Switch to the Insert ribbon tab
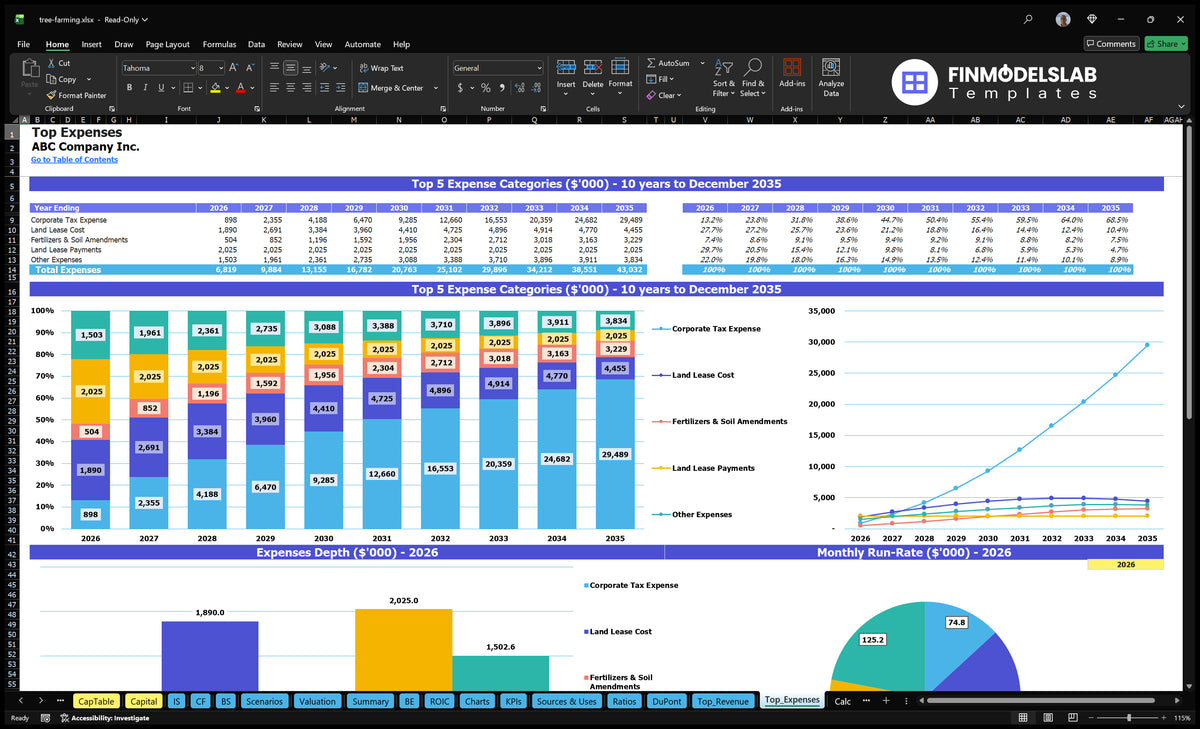Image resolution: width=1200 pixels, height=729 pixels. click(91, 44)
